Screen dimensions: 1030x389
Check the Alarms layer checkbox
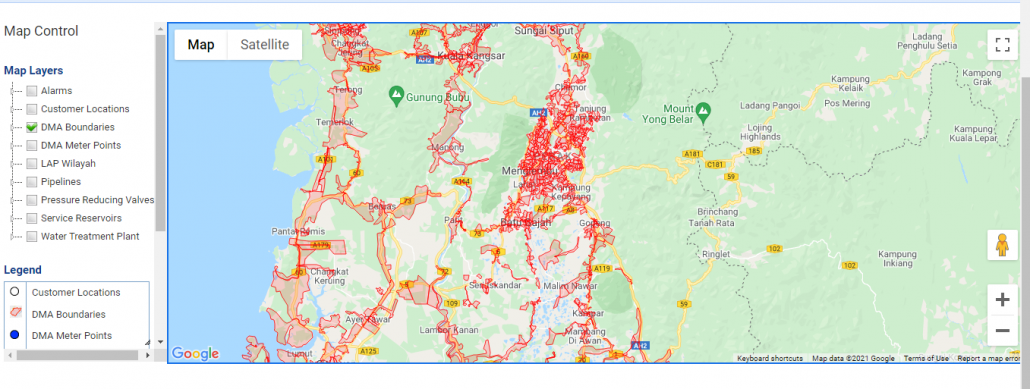tap(32, 91)
